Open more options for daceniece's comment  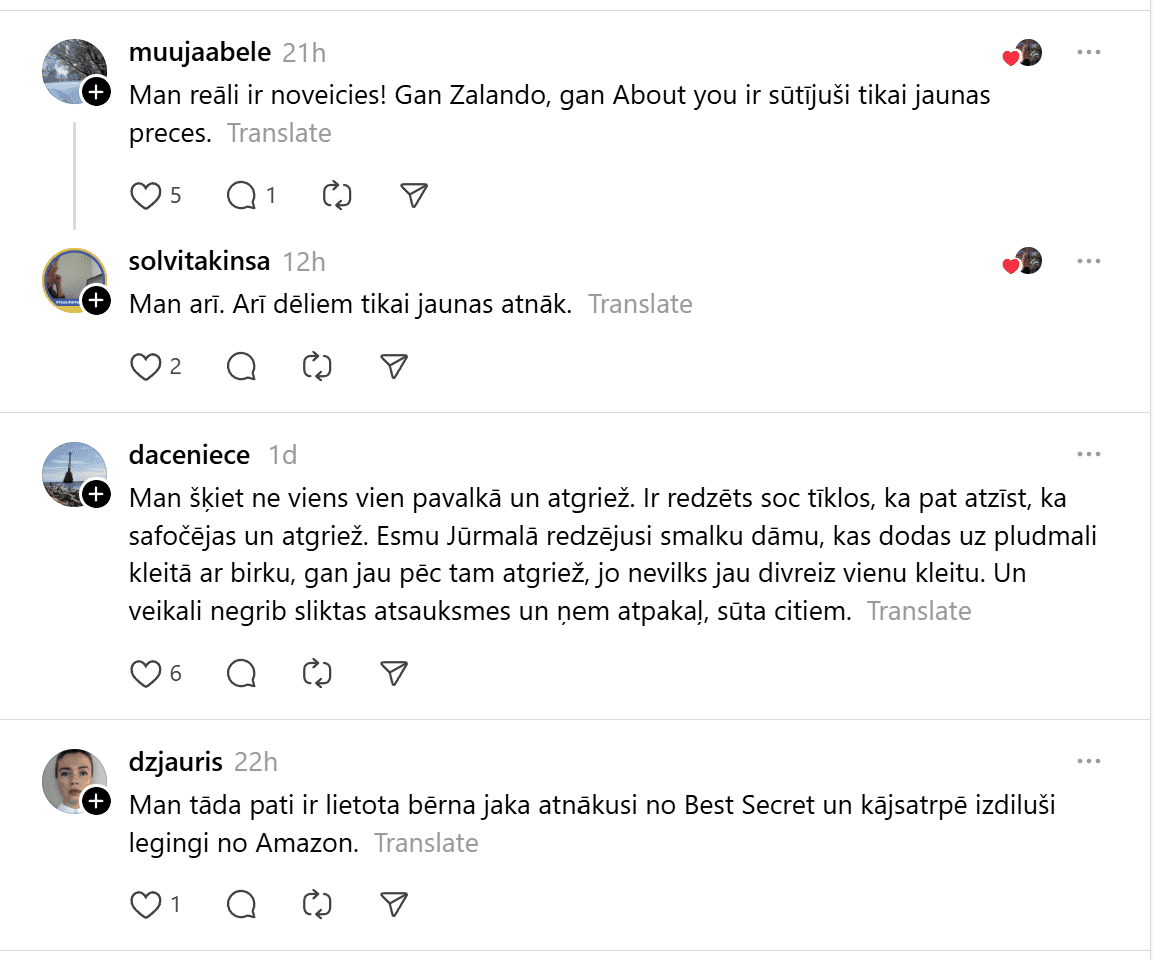pyautogui.click(x=1088, y=455)
